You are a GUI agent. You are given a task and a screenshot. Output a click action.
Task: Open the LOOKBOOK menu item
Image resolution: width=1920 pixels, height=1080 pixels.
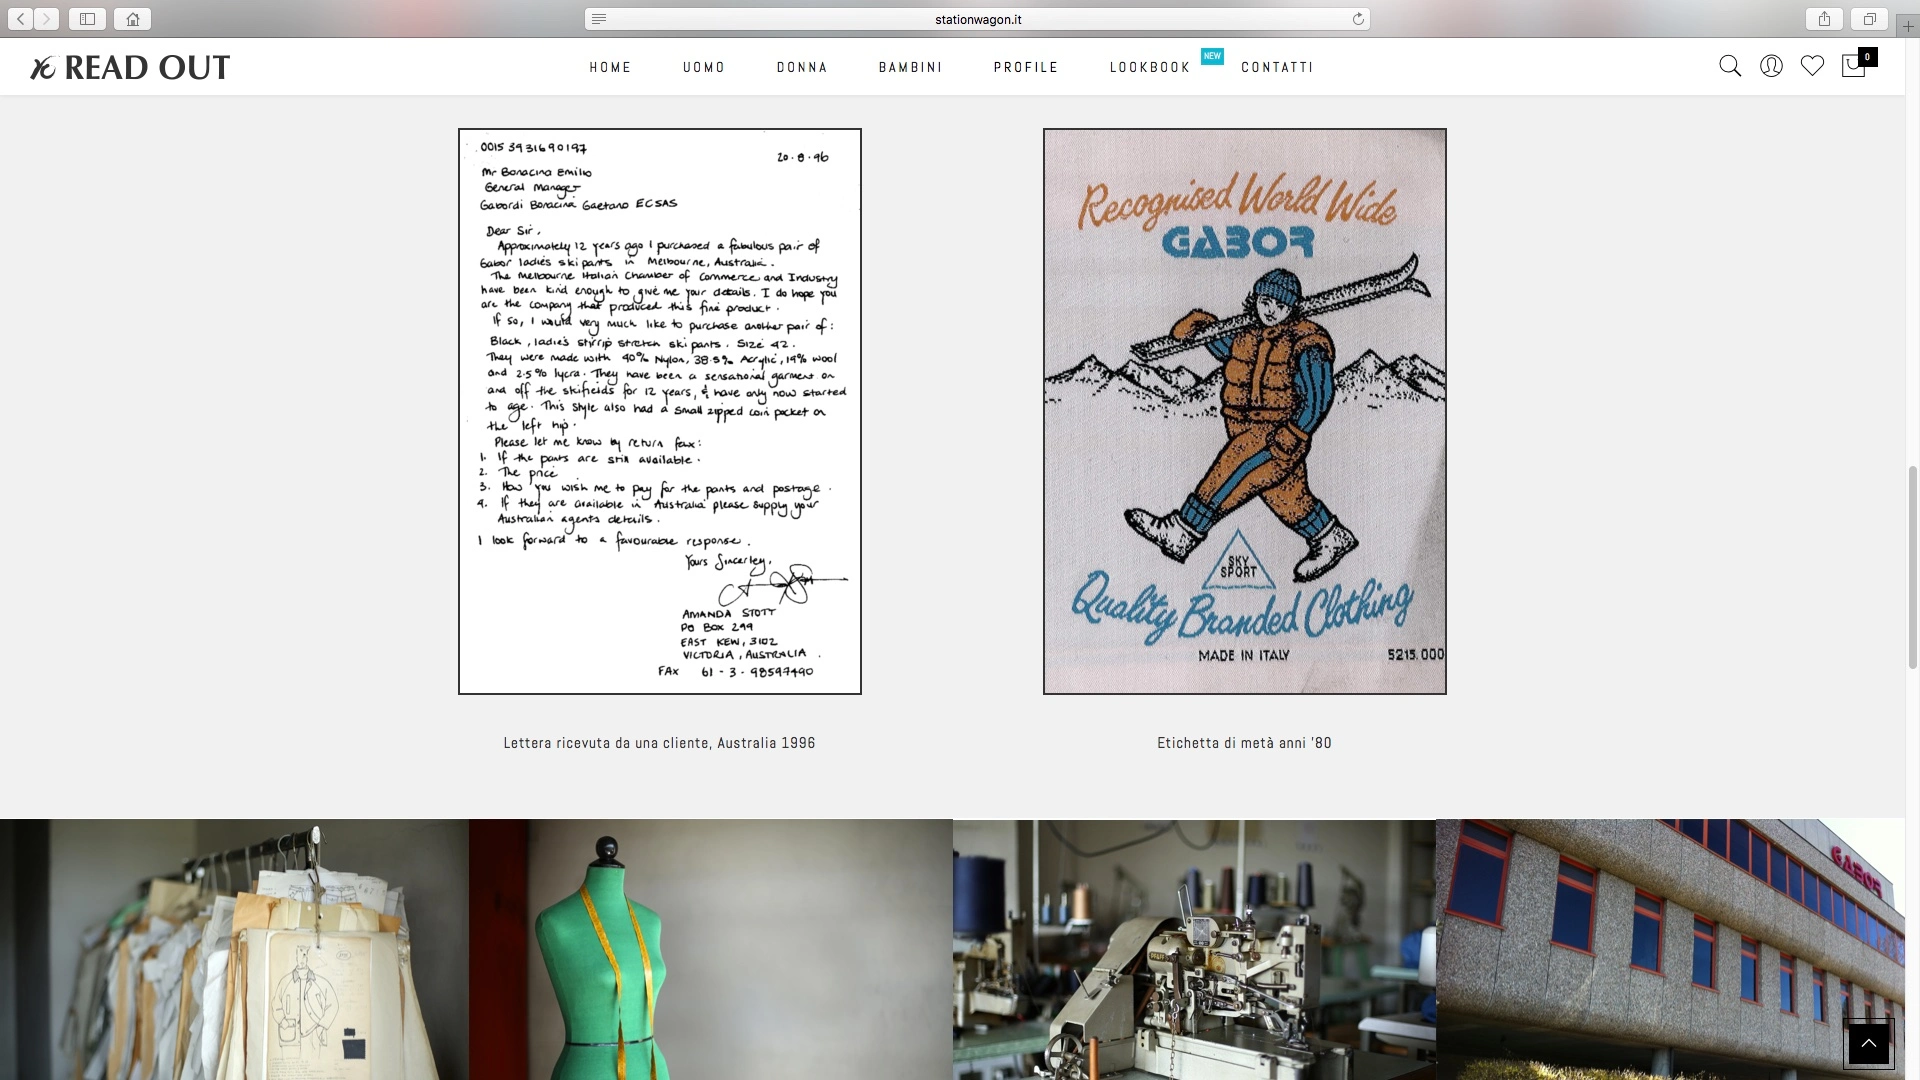coord(1150,67)
